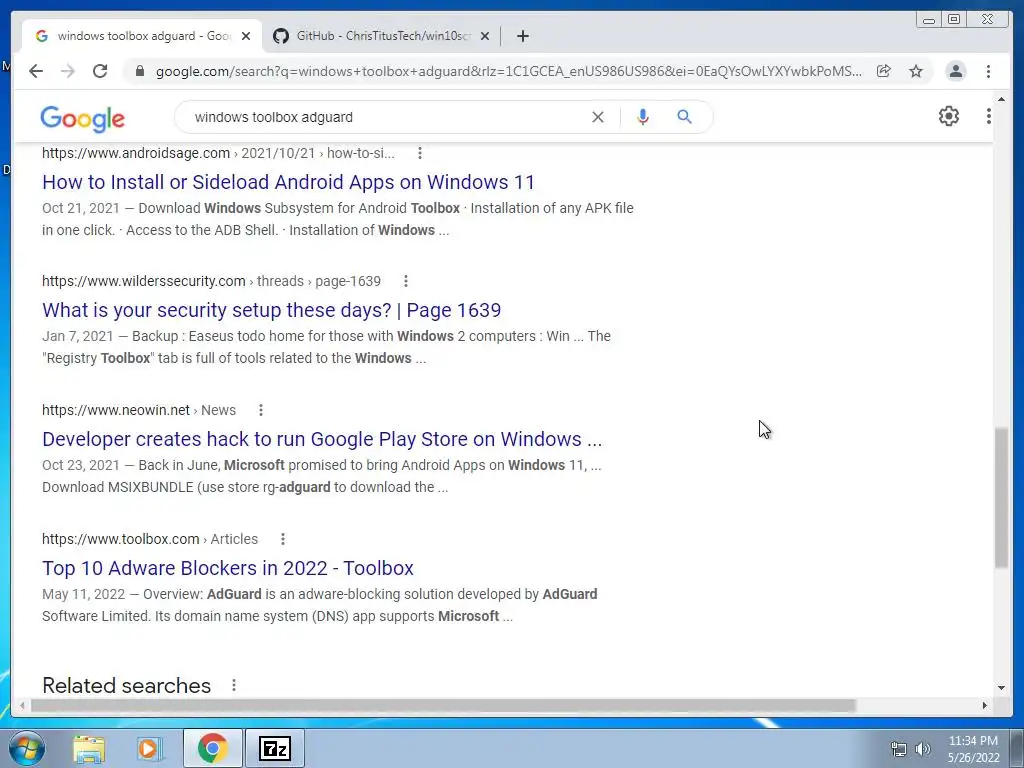Open the Windows Start menu
This screenshot has height=768, width=1024.
coord(27,748)
